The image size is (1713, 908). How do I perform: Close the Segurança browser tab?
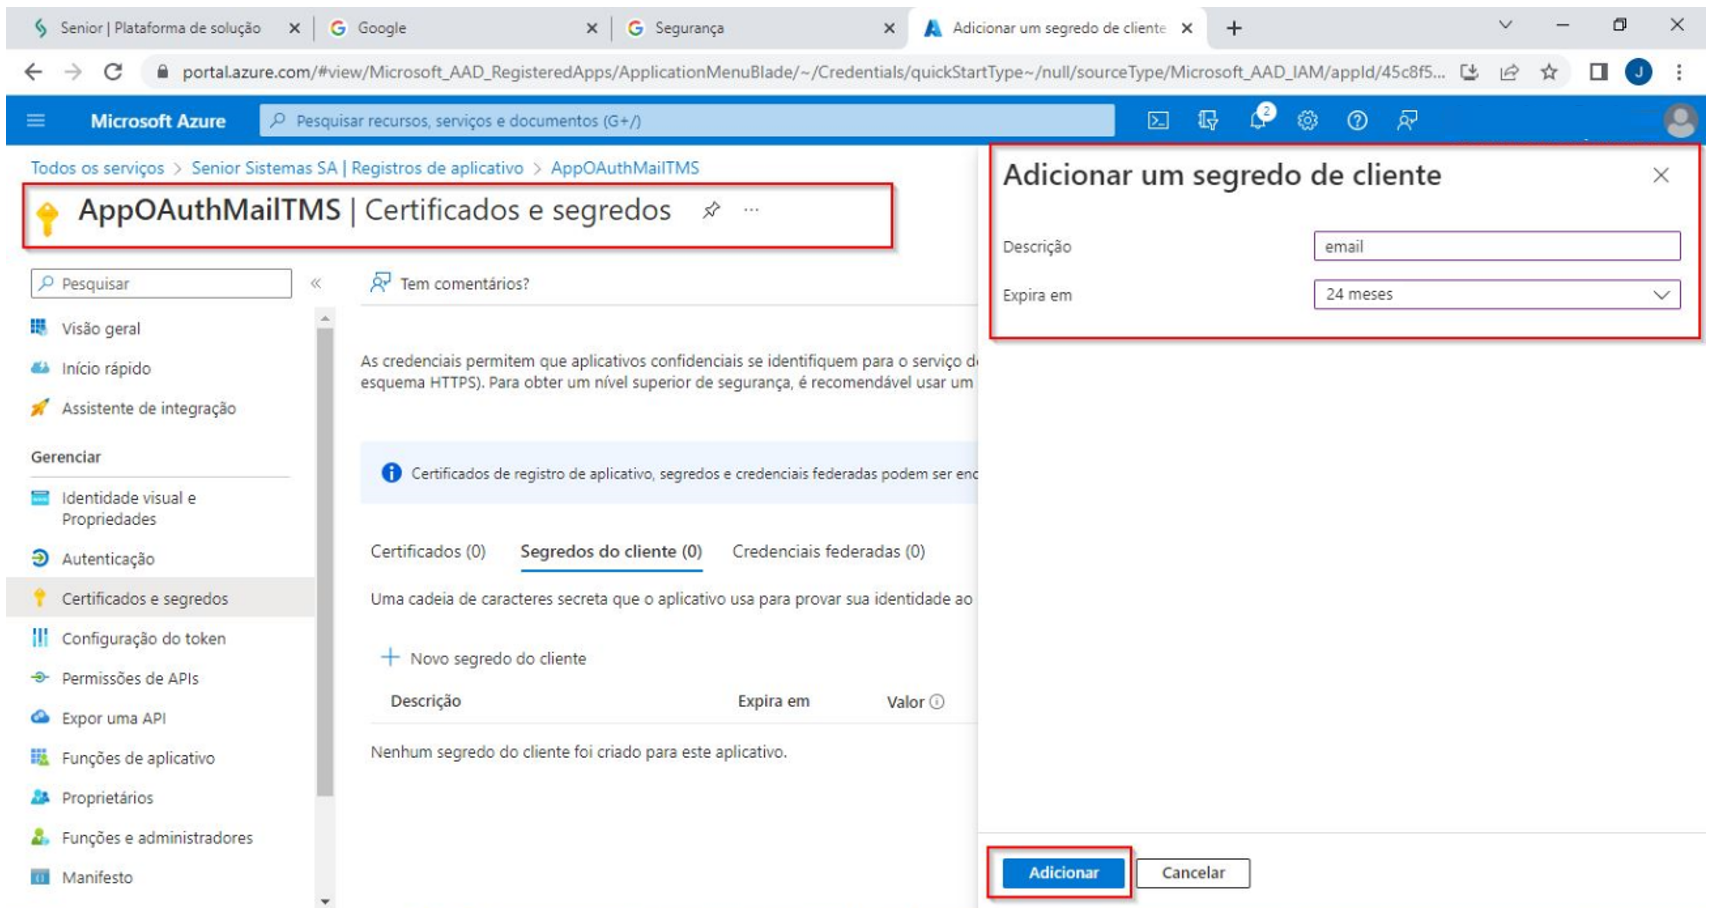[889, 28]
